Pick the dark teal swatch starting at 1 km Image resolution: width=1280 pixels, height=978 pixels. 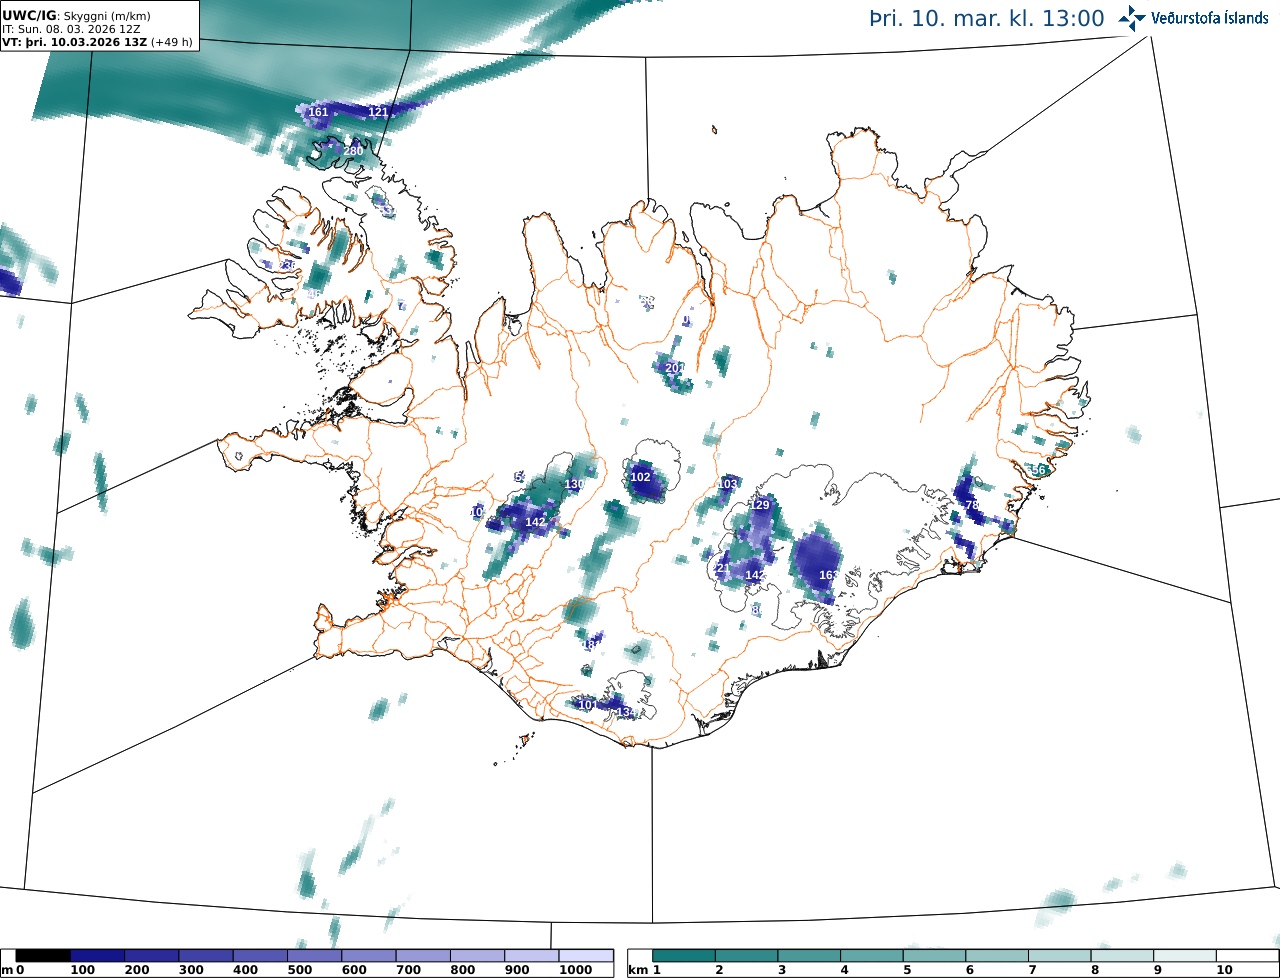684,956
